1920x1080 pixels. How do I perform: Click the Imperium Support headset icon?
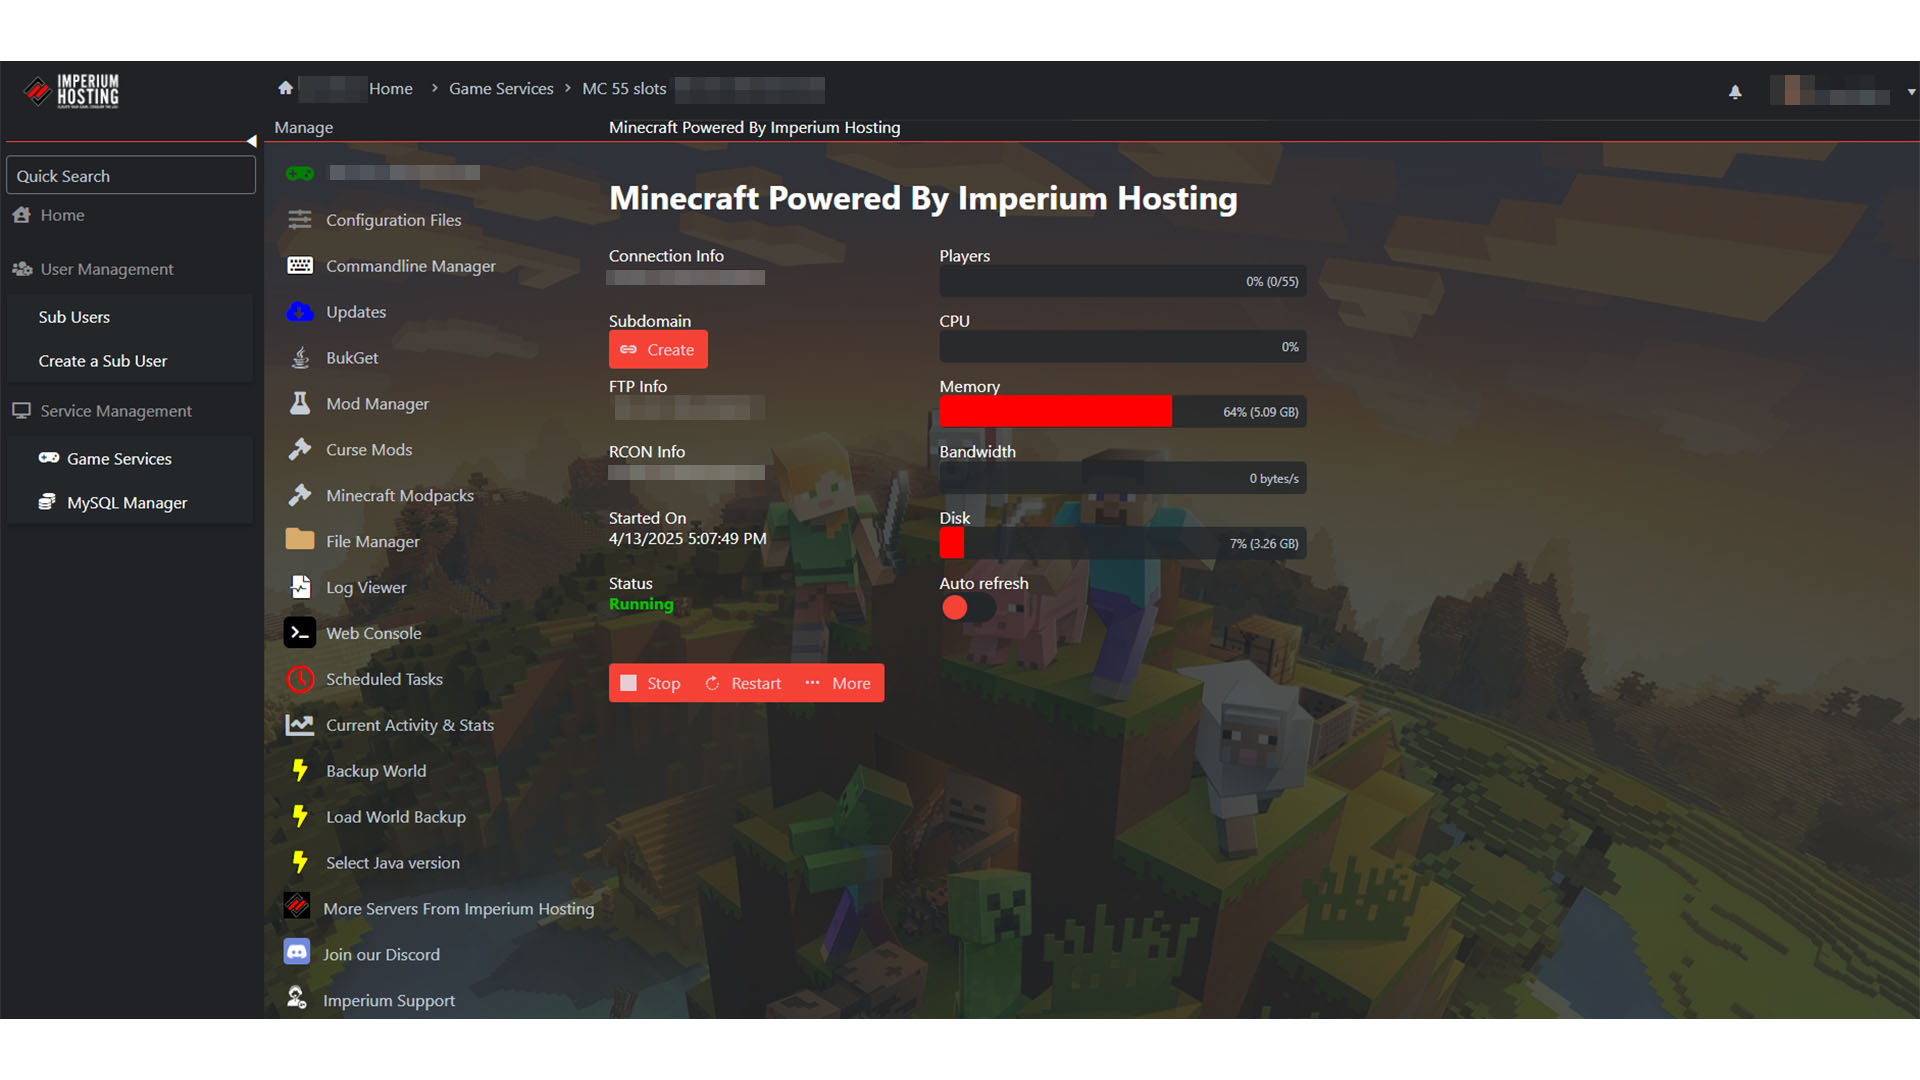coord(297,998)
